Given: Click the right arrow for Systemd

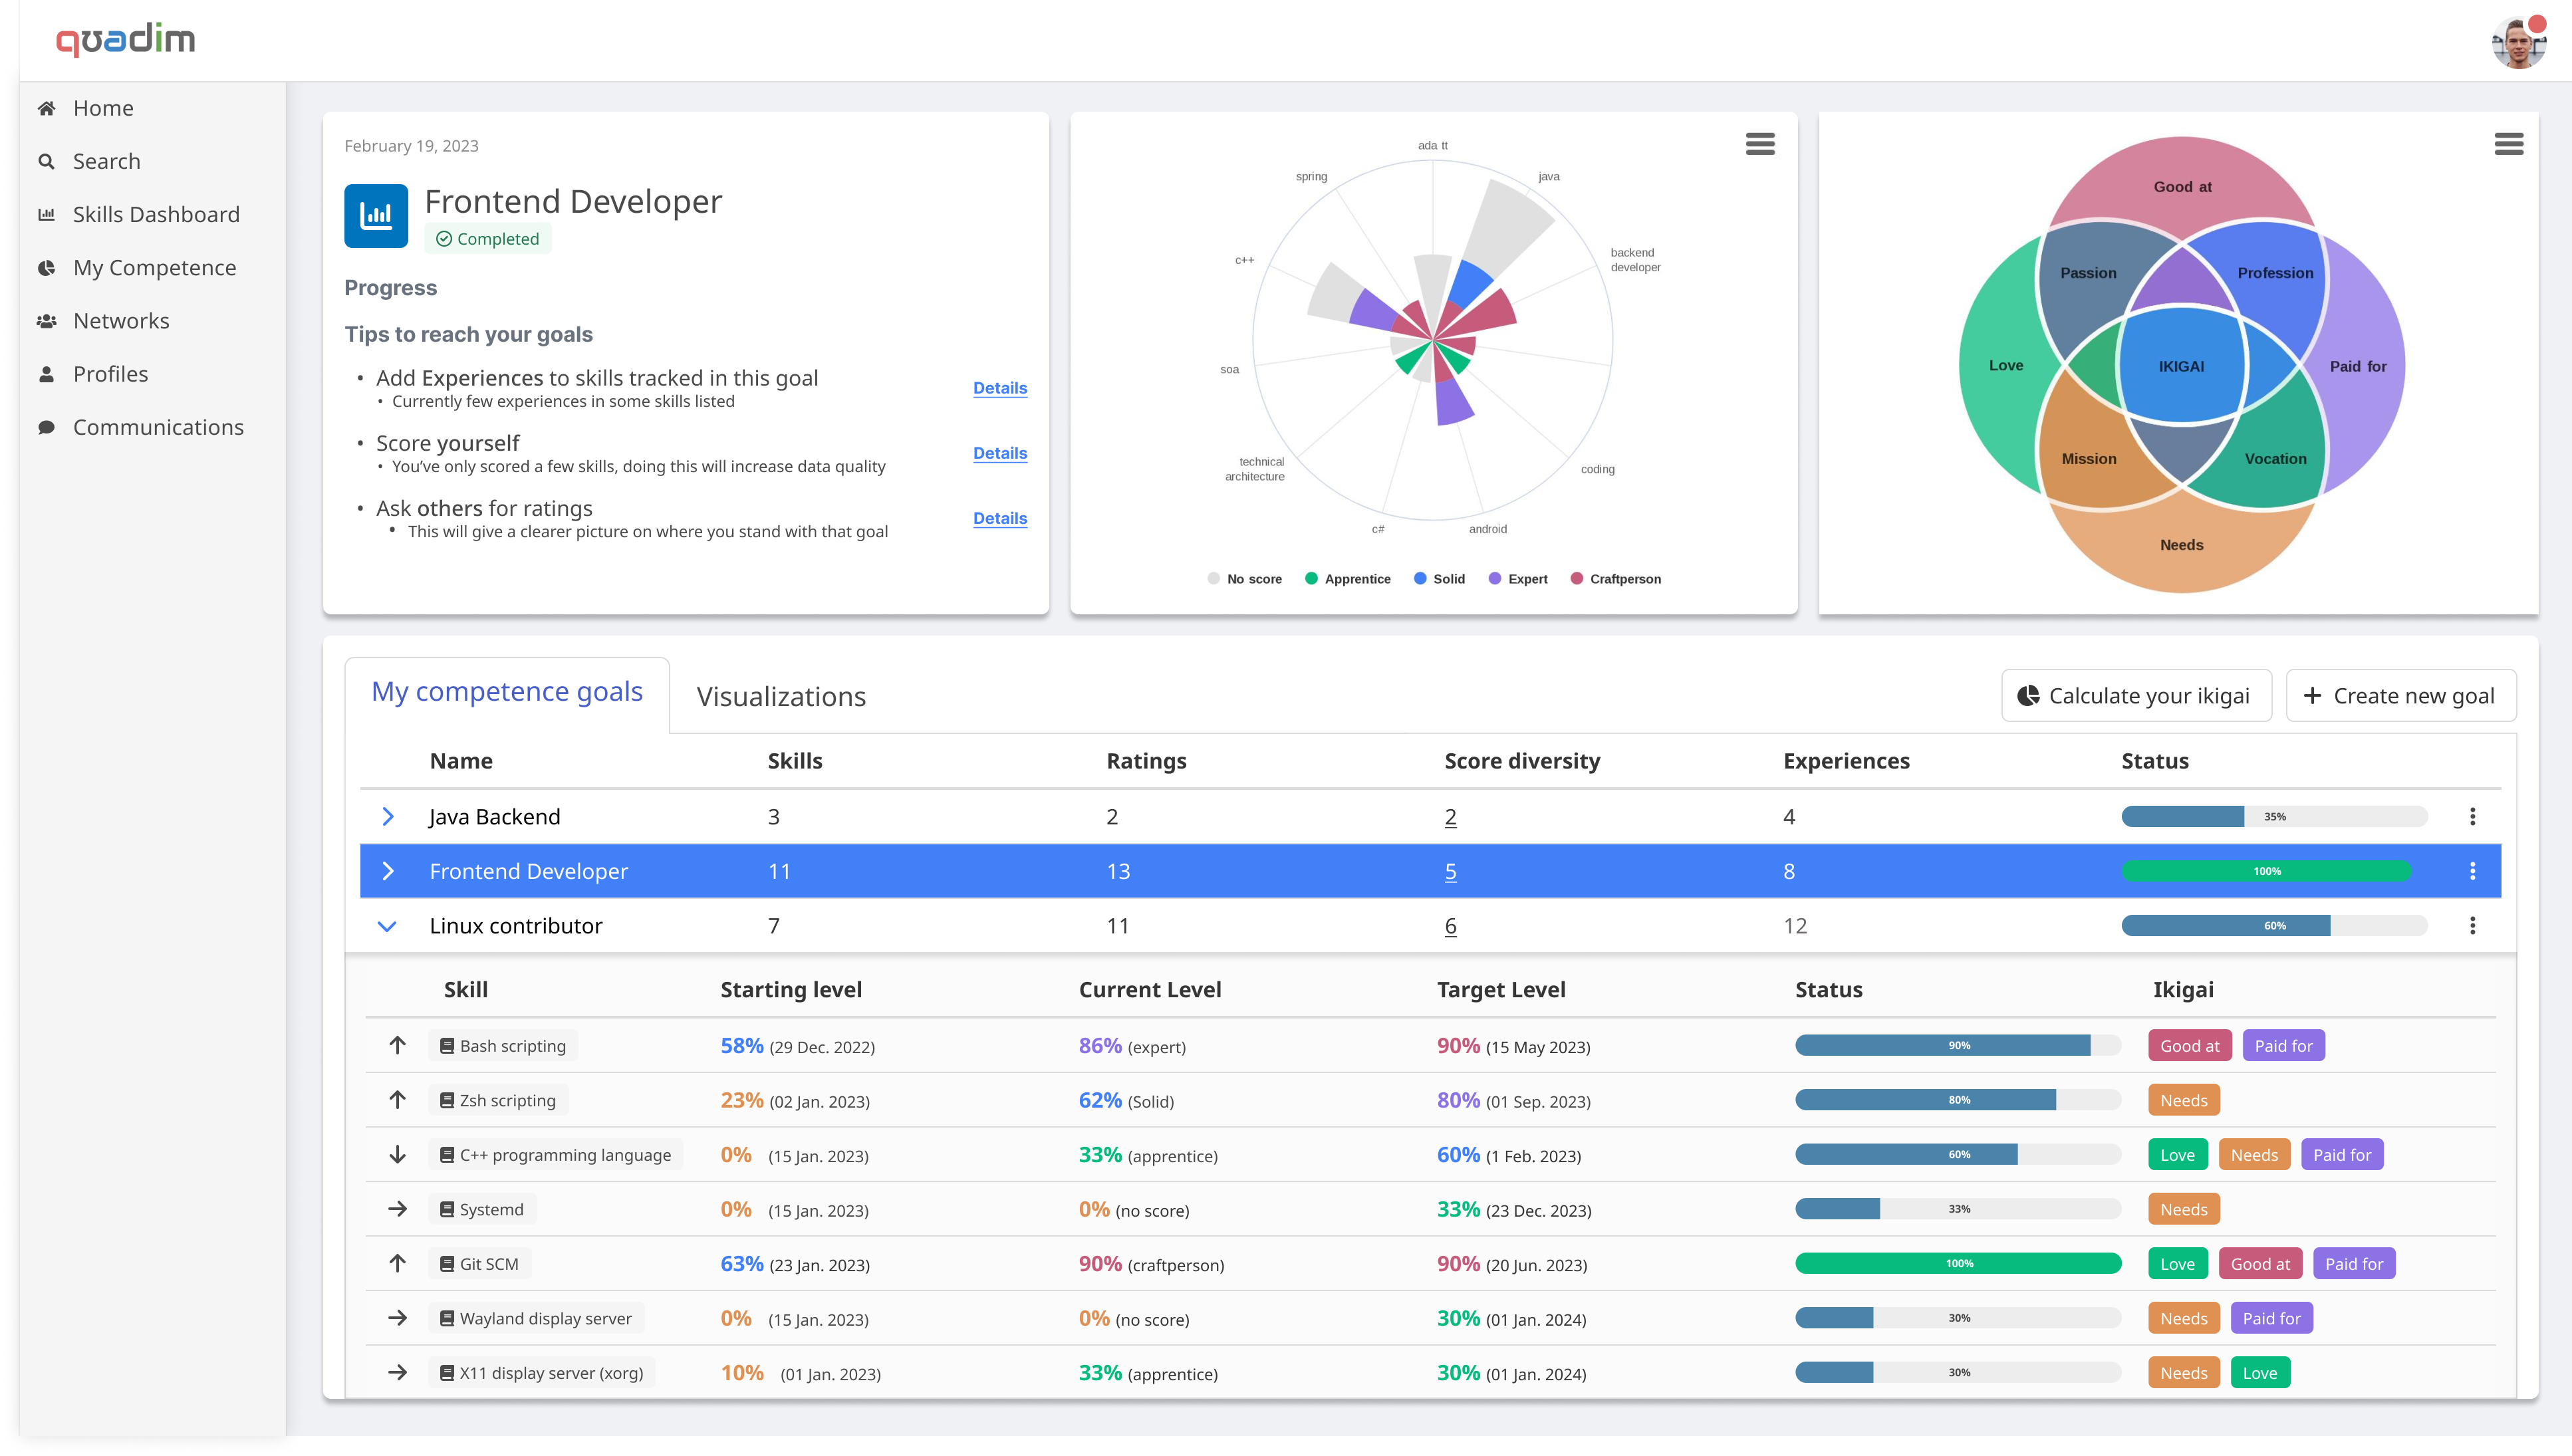Looking at the screenshot, I should point(397,1209).
